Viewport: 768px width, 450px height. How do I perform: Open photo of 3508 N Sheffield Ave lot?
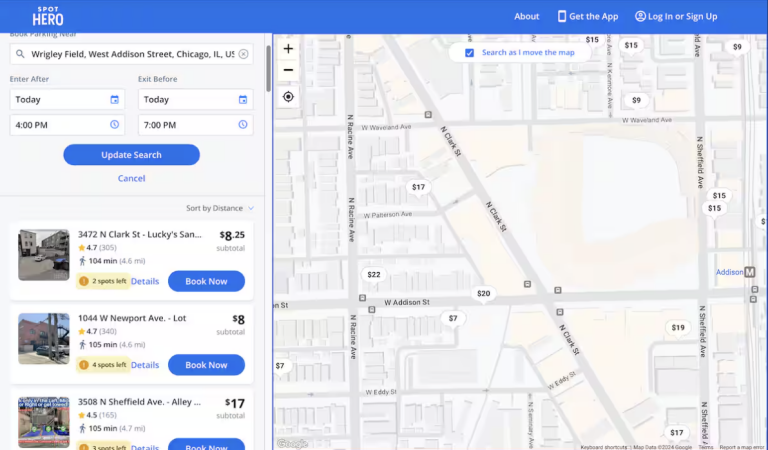(x=44, y=422)
